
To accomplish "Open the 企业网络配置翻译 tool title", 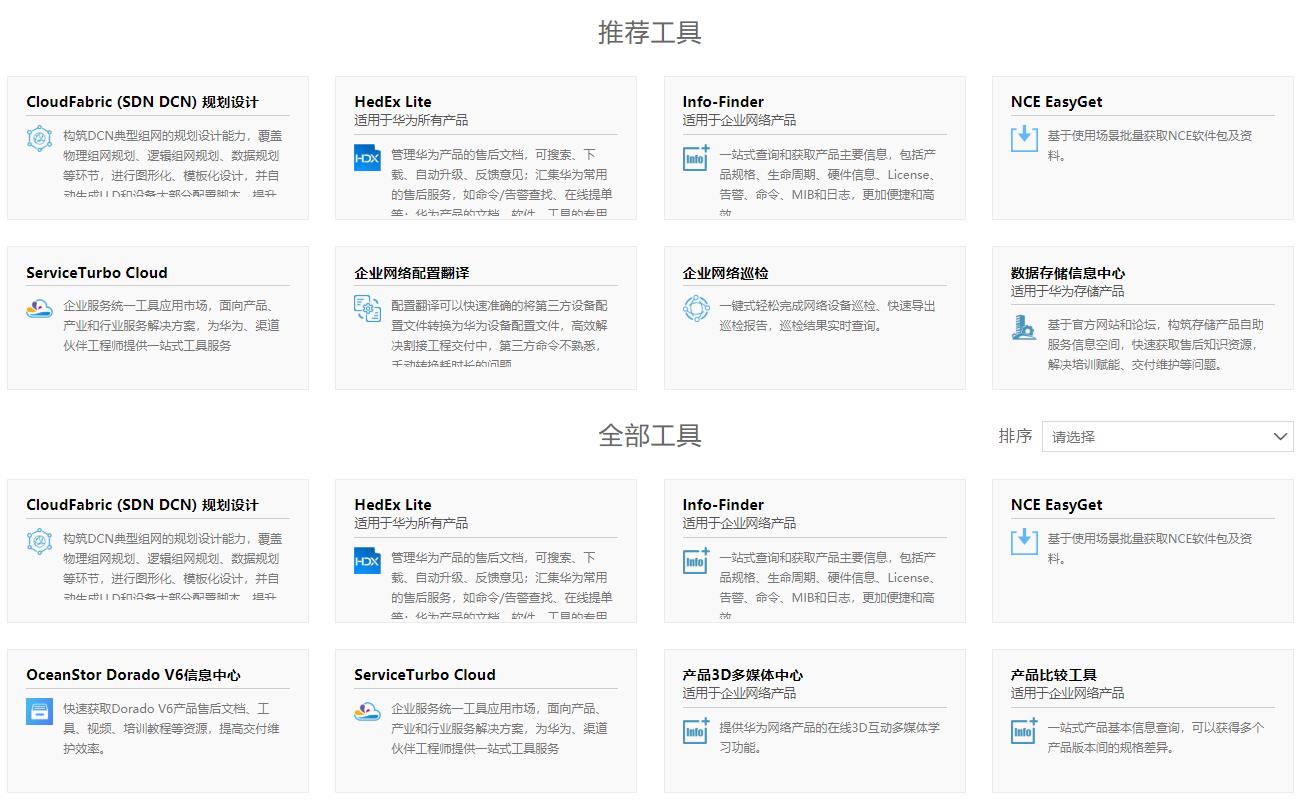I will click(412, 272).
